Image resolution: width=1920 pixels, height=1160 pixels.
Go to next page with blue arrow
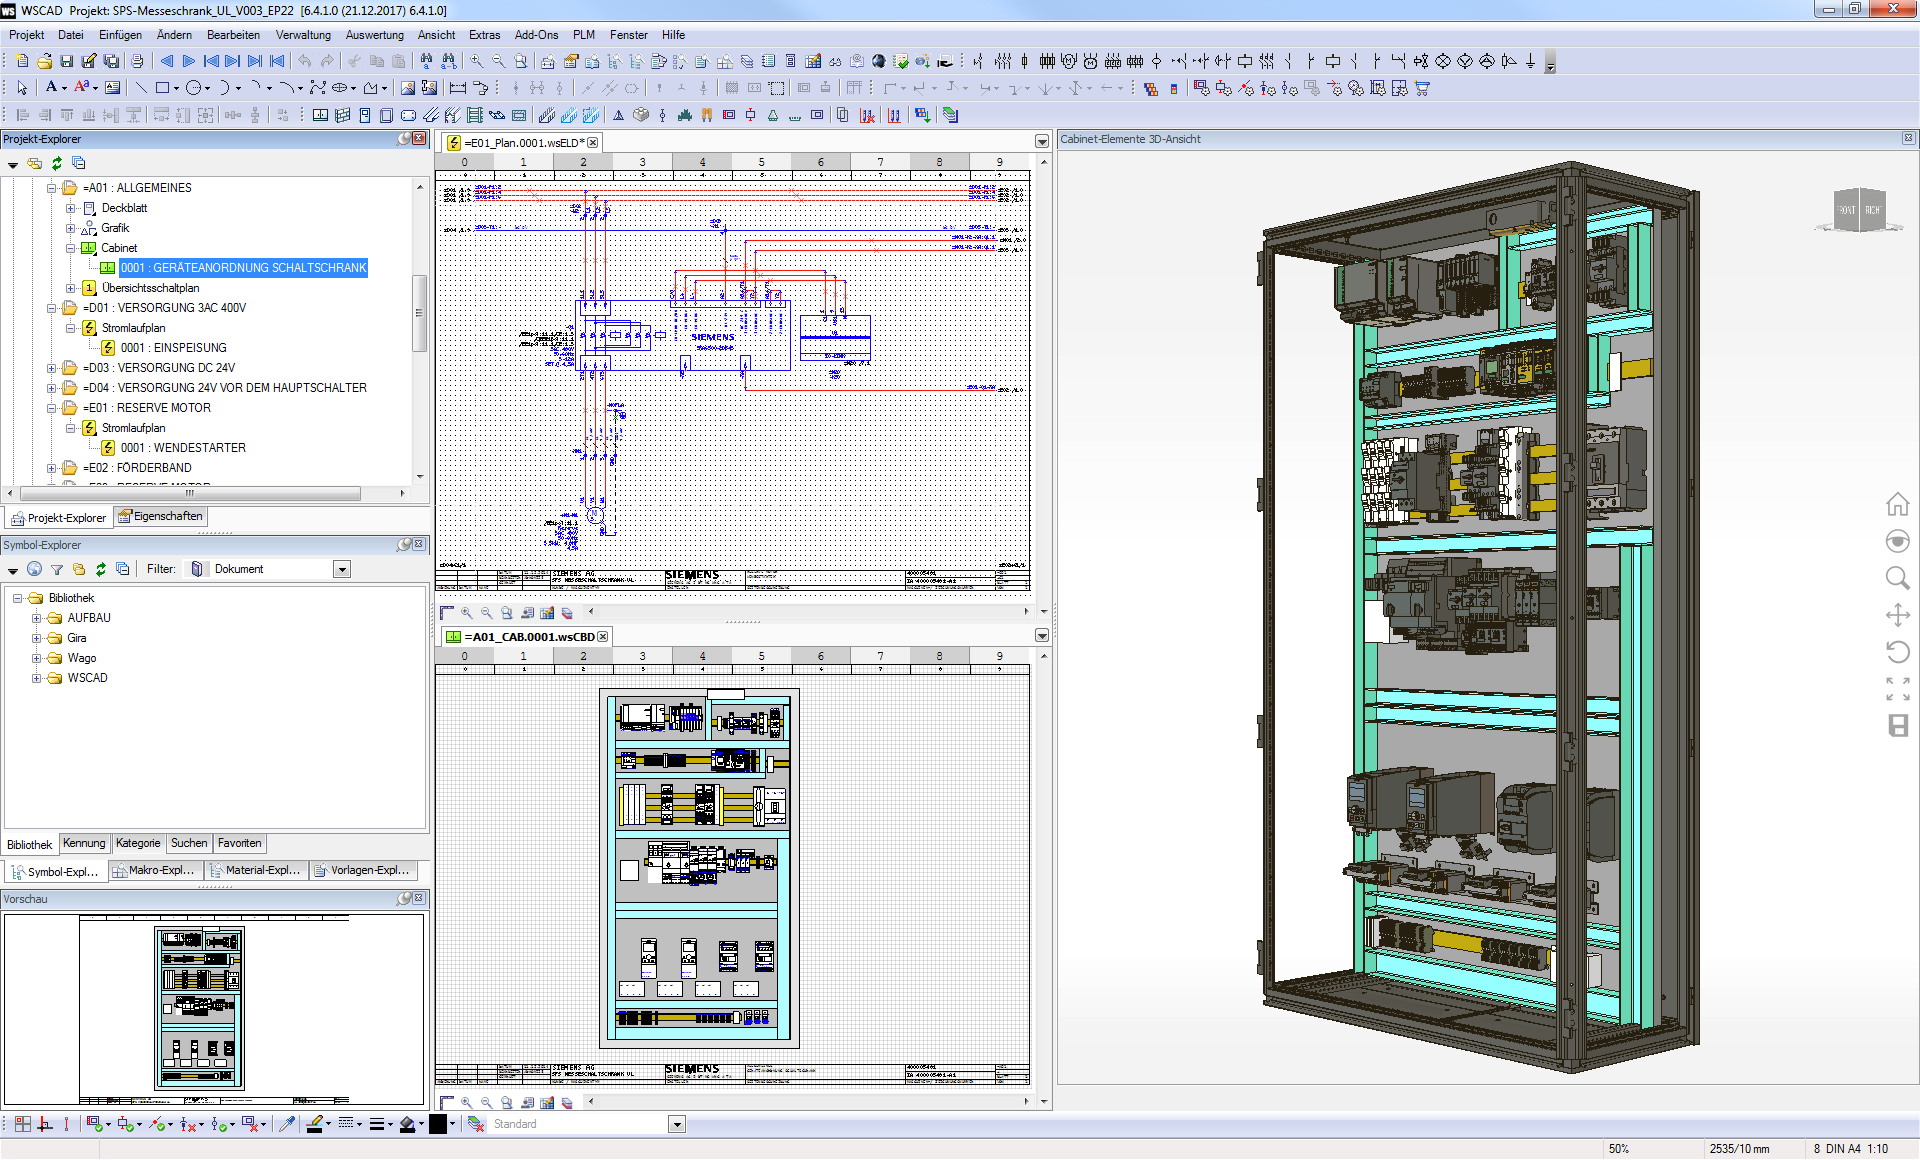pyautogui.click(x=188, y=62)
